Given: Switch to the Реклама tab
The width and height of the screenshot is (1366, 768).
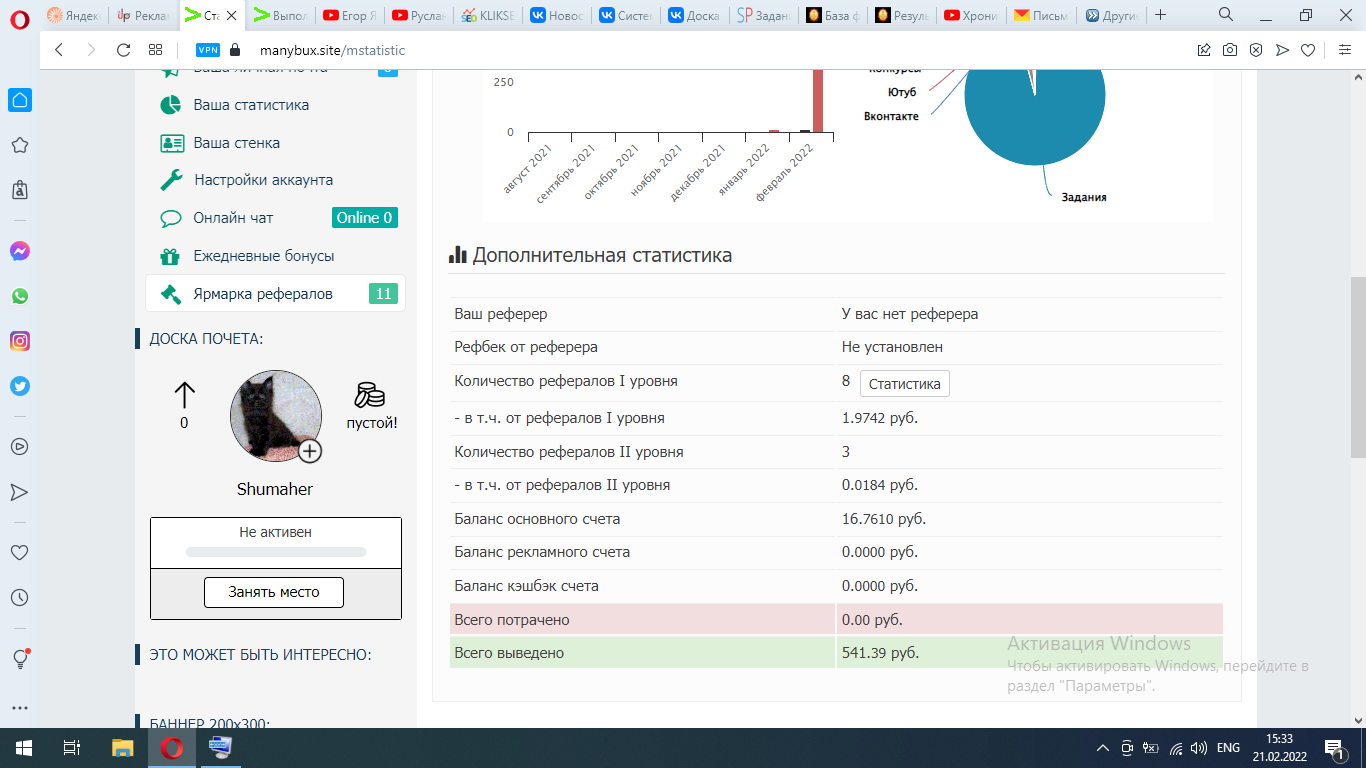Looking at the screenshot, I should [142, 16].
